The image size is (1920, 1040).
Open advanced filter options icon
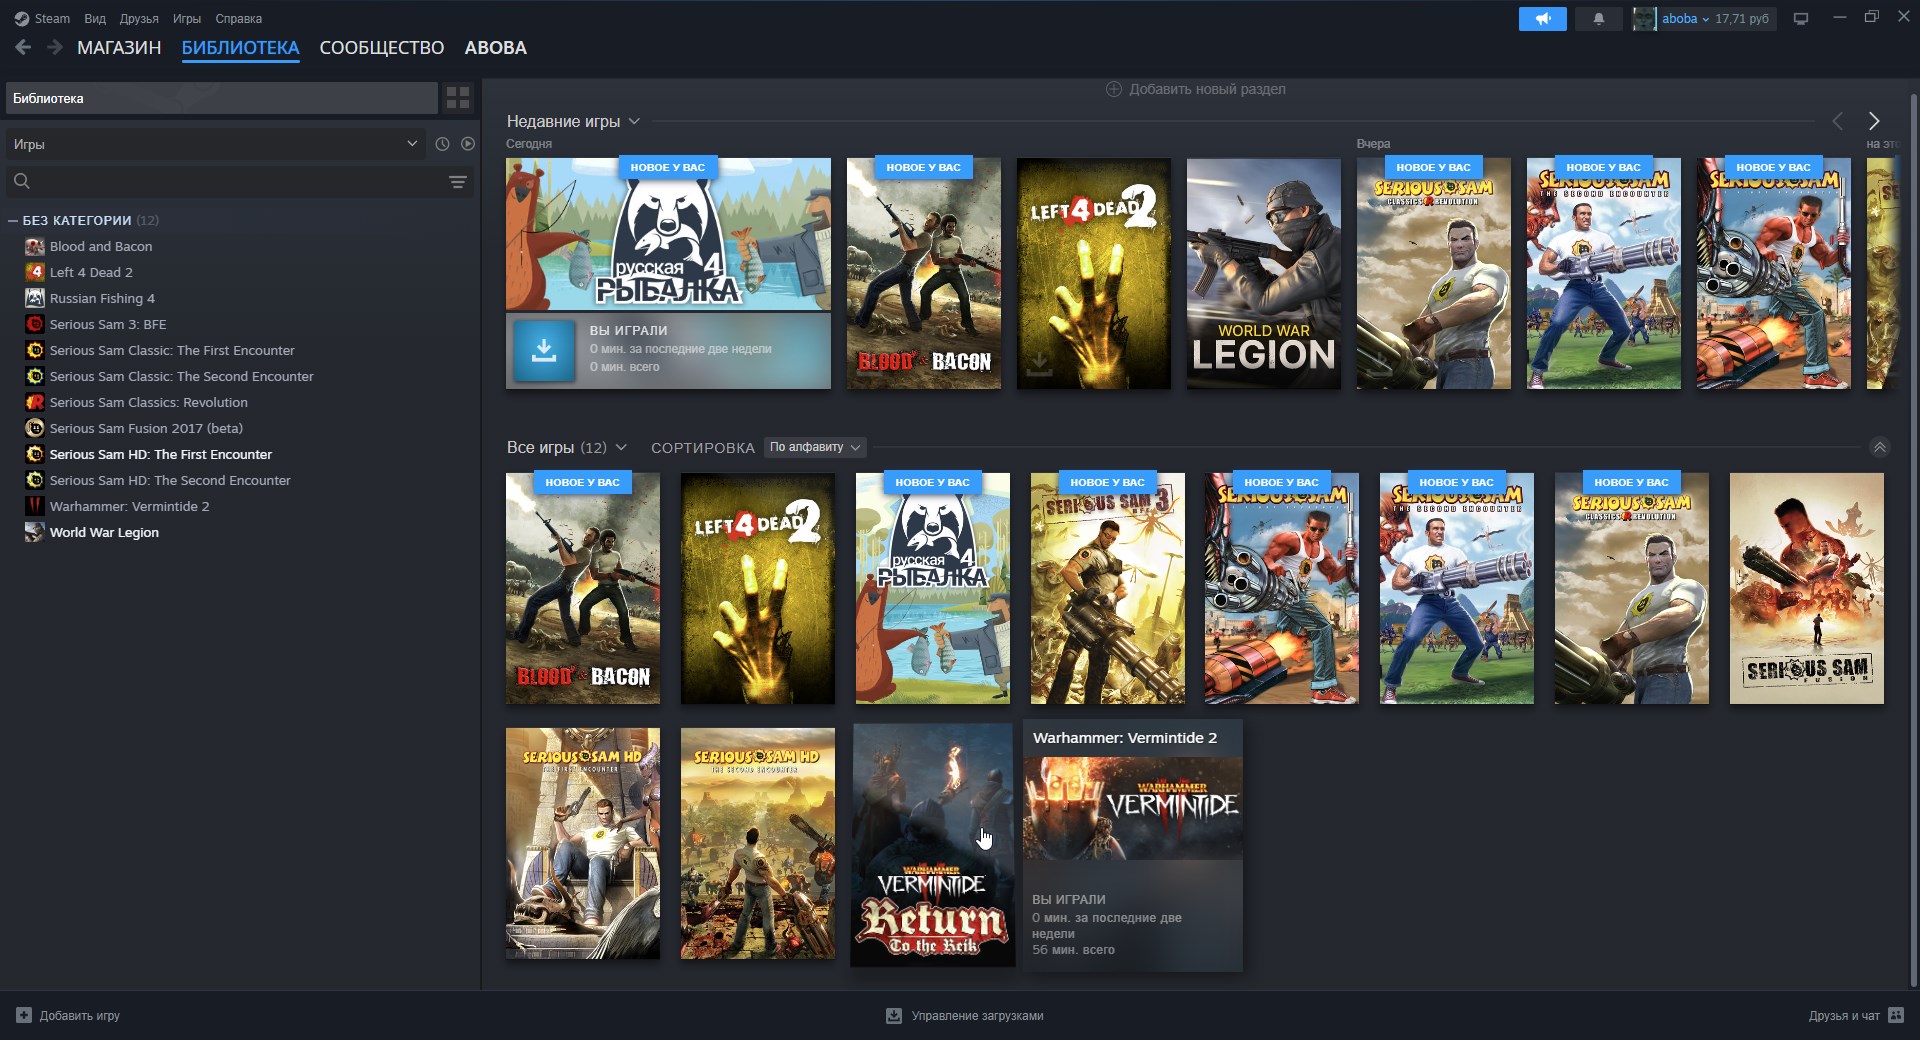click(x=458, y=181)
